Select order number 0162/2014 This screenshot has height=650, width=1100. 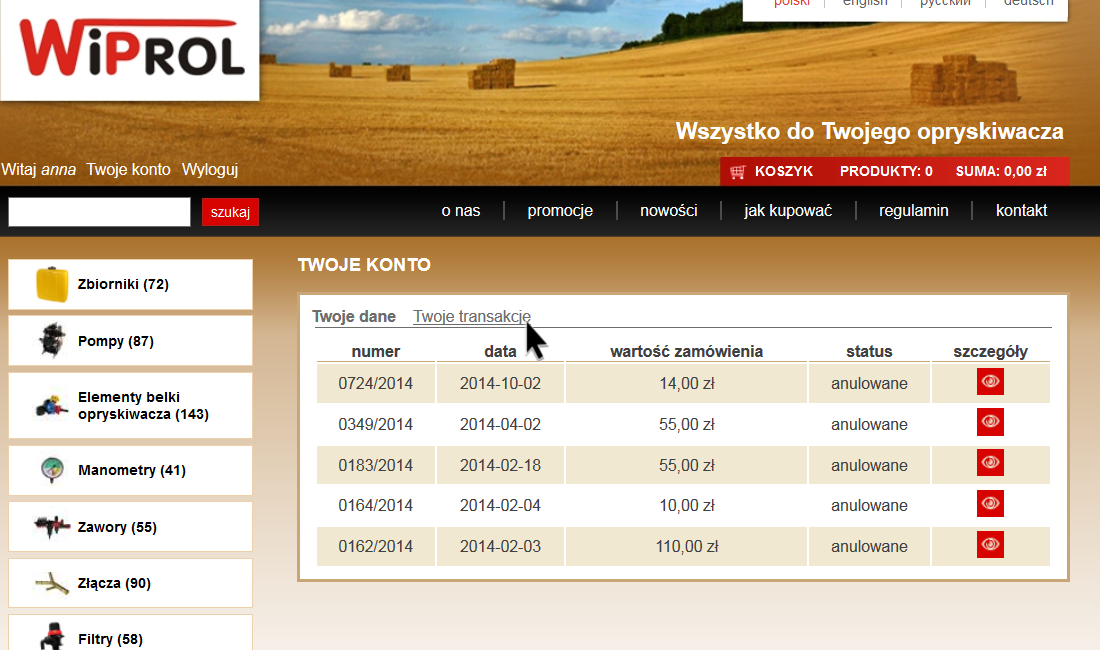coord(375,546)
